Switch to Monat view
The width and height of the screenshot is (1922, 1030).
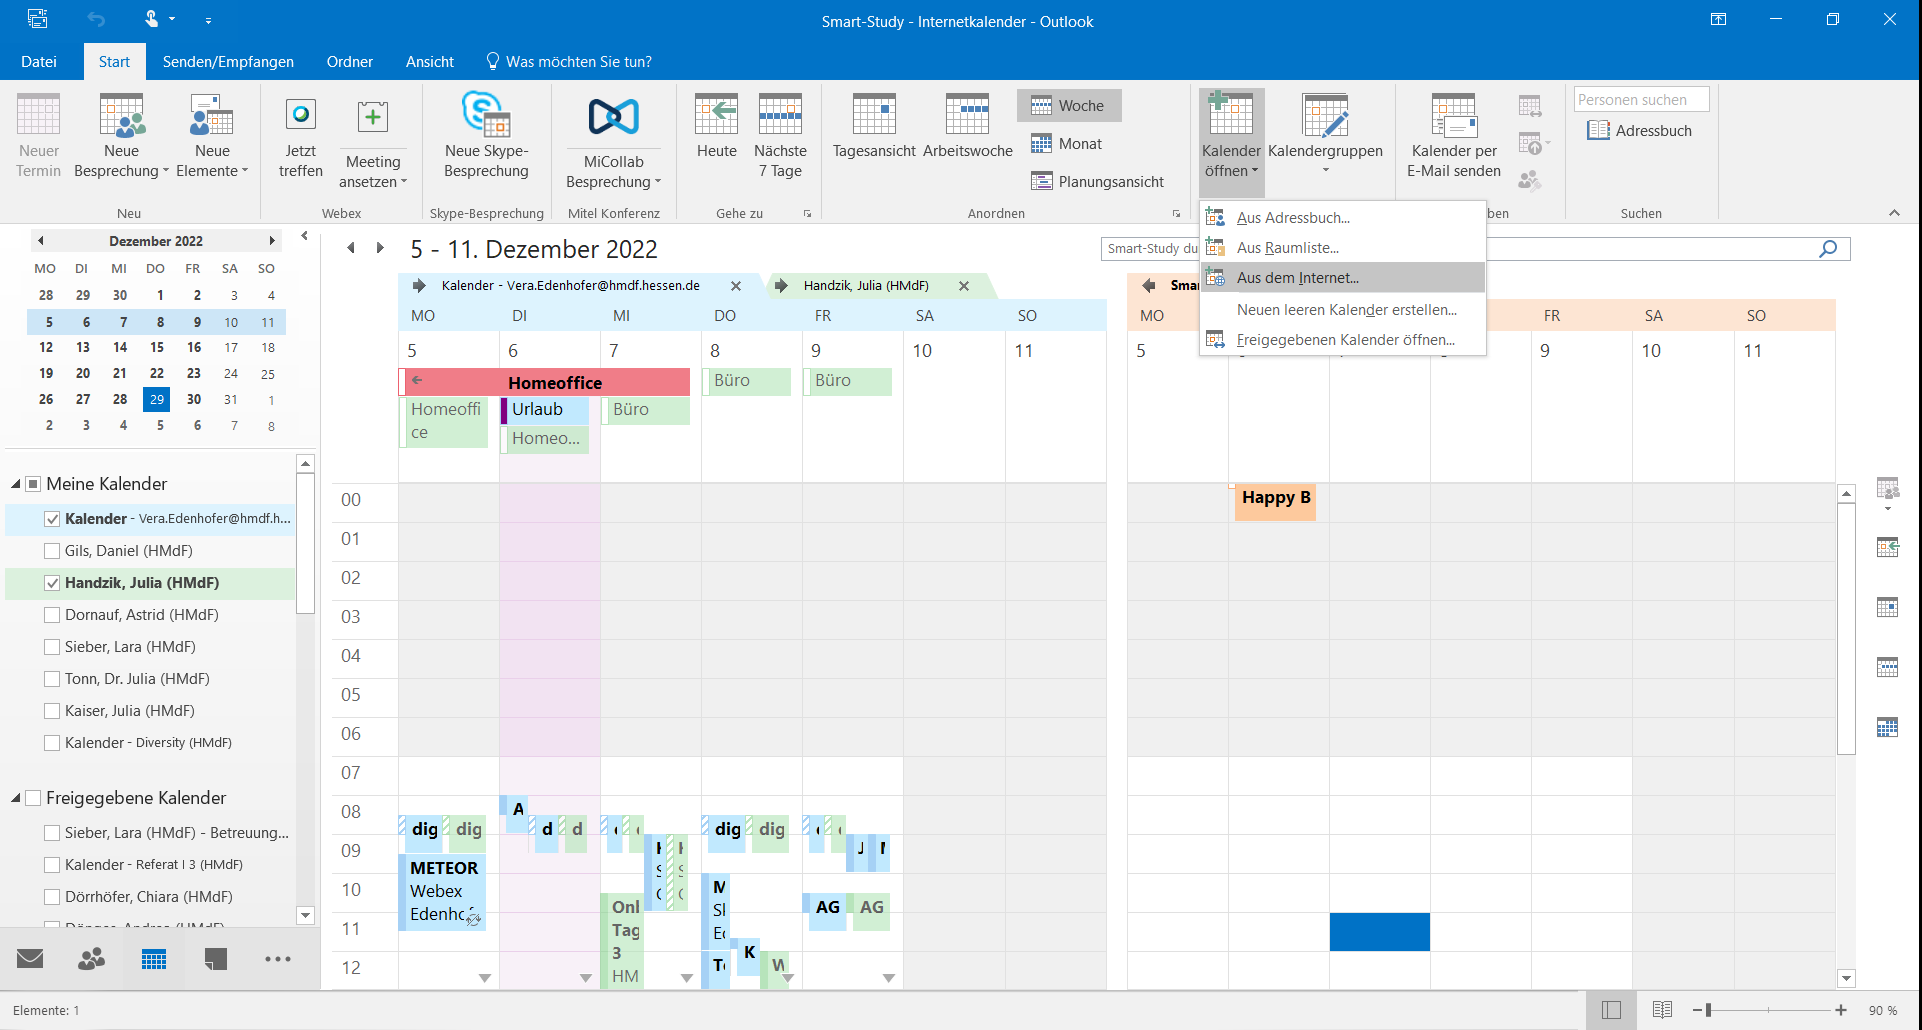coord(1067,144)
